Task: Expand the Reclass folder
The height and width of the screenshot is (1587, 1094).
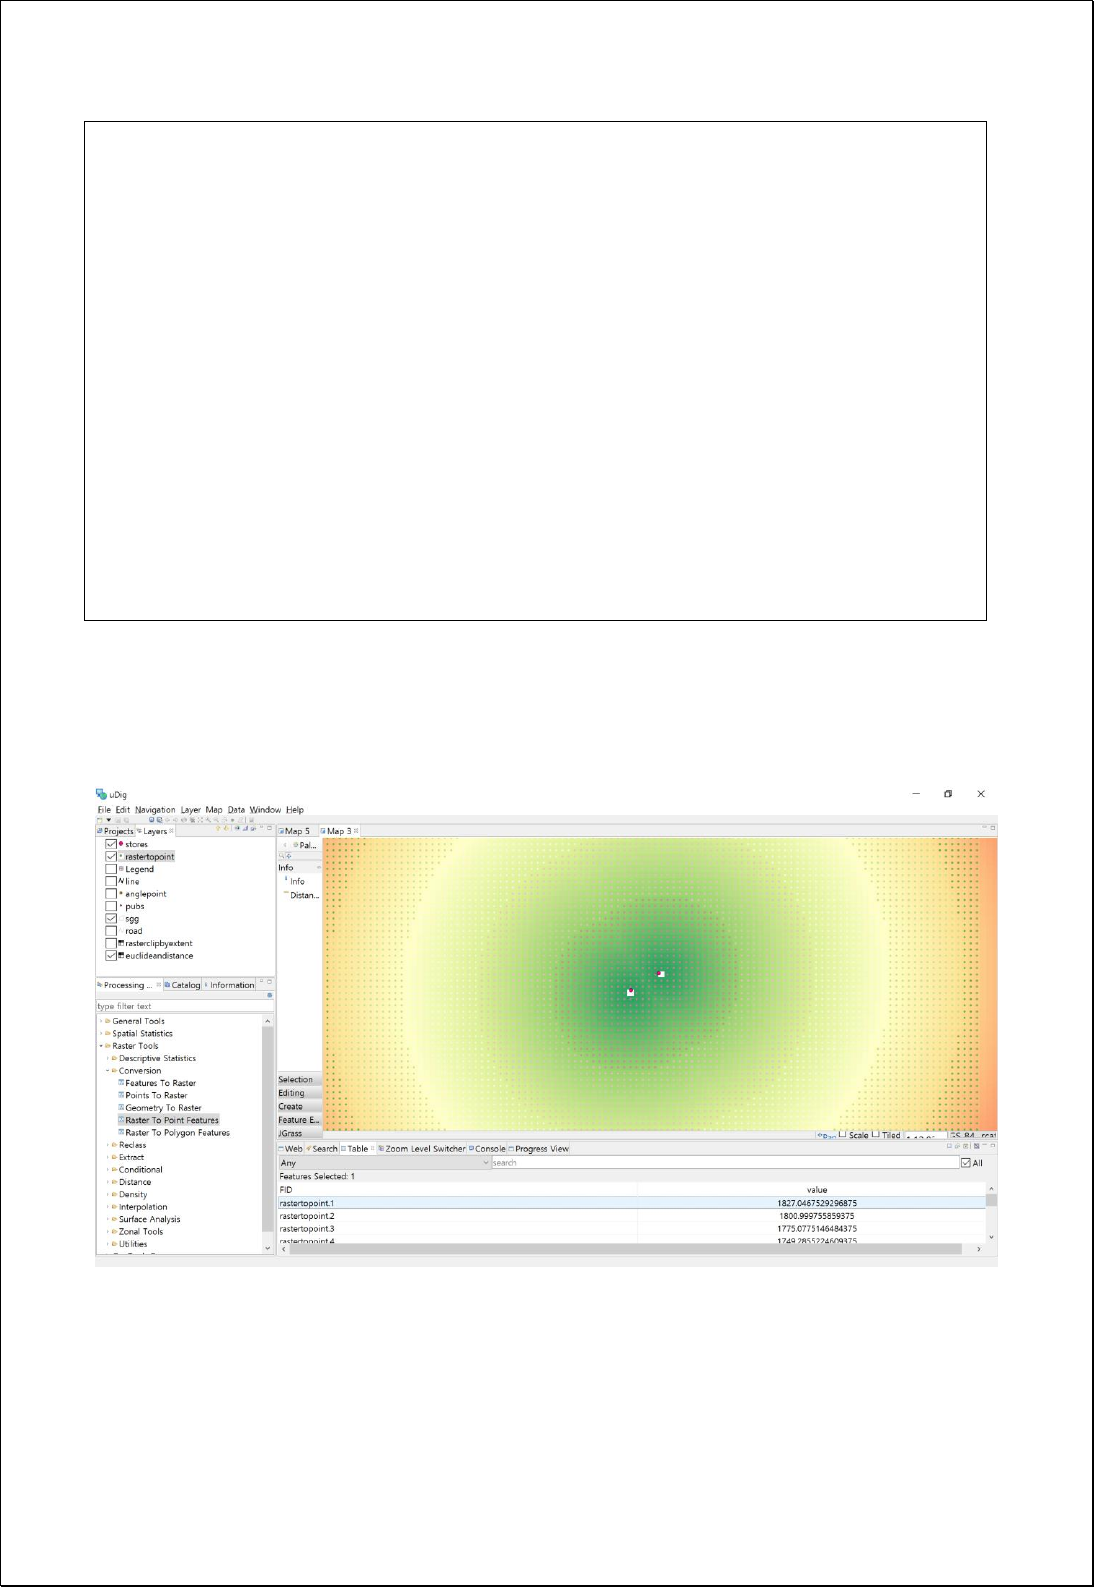Action: [108, 1145]
